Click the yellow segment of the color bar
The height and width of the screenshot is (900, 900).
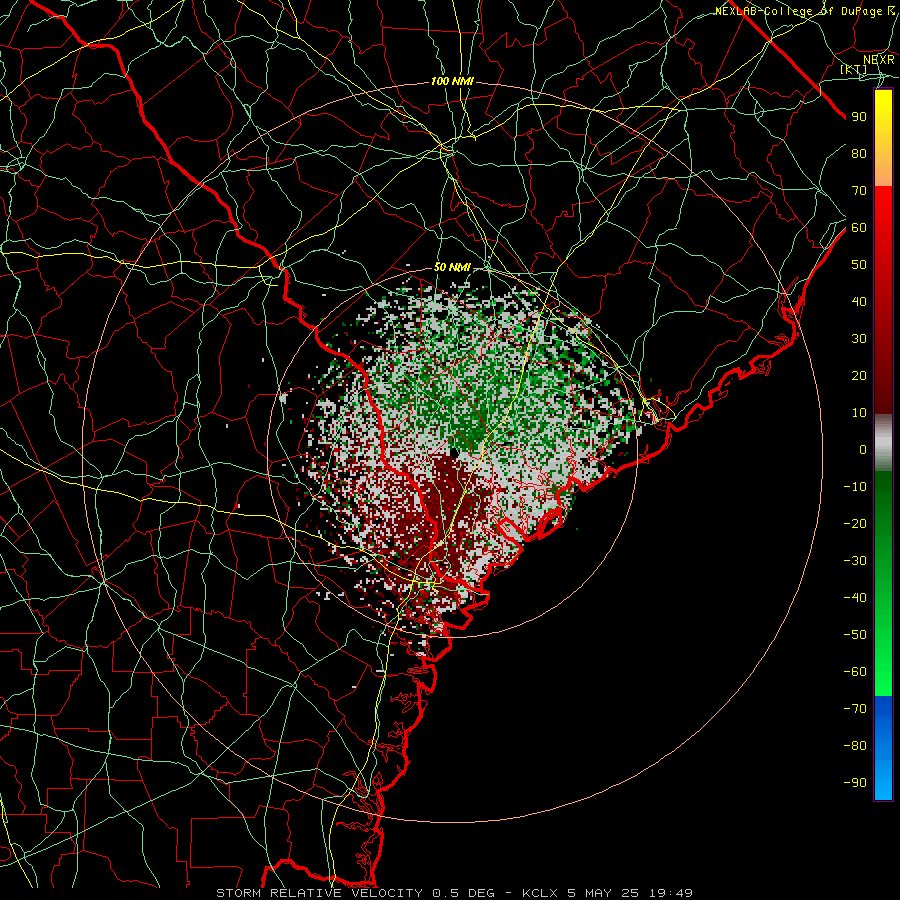[883, 138]
